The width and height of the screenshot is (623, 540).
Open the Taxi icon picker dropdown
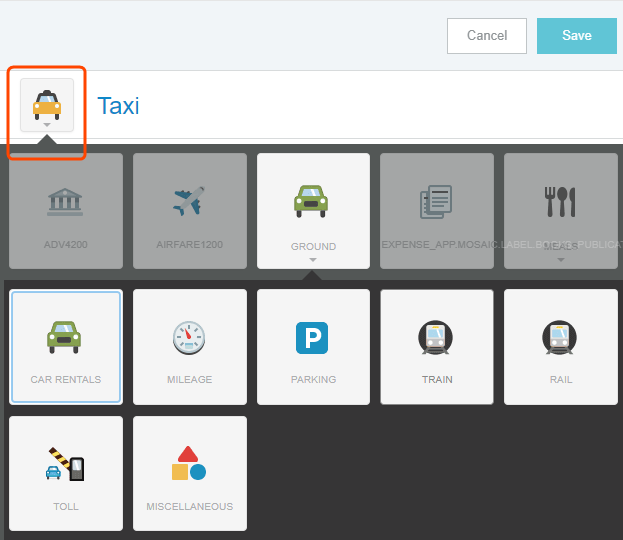pyautogui.click(x=47, y=105)
